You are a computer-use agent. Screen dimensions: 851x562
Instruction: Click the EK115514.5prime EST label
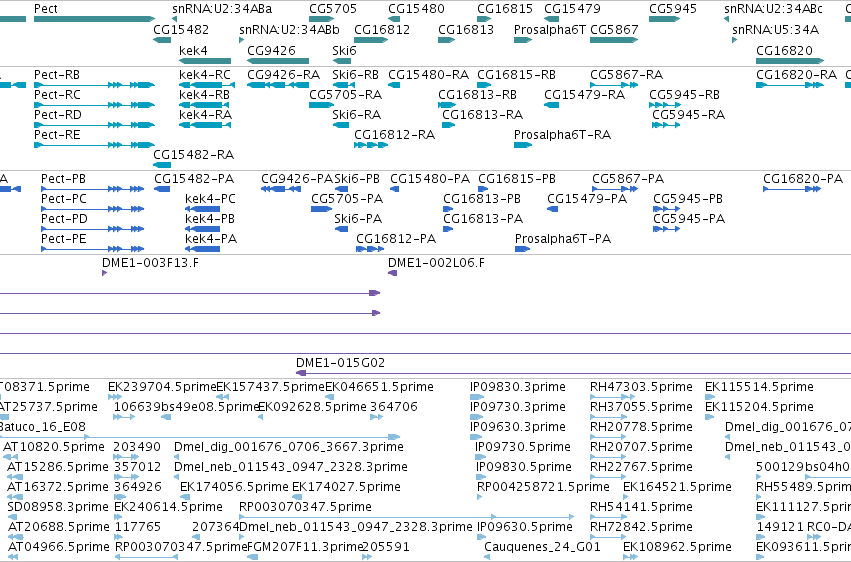point(759,387)
